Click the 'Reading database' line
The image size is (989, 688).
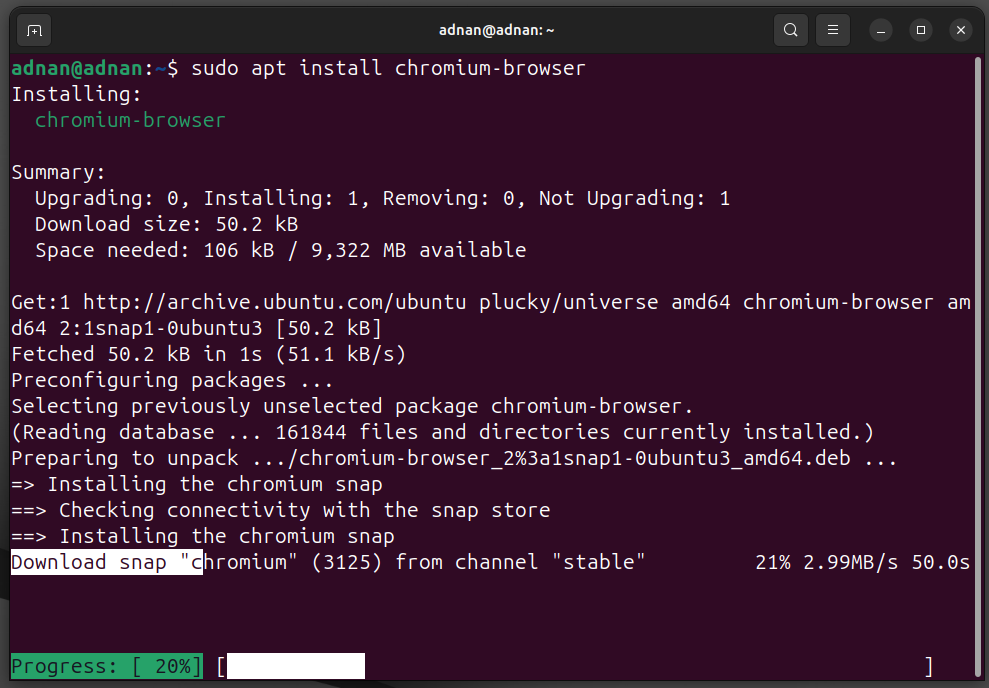click(x=443, y=432)
